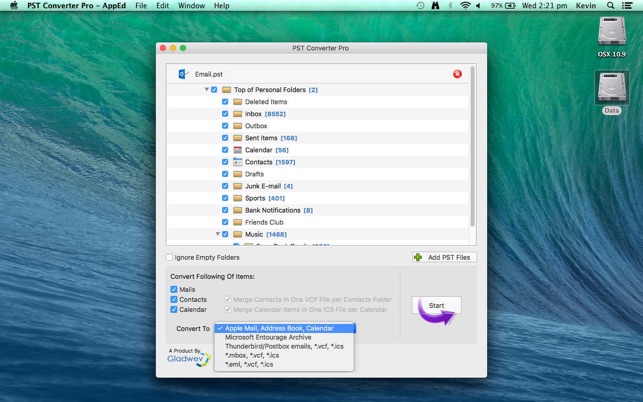Click the Add PST Files button

pos(444,257)
